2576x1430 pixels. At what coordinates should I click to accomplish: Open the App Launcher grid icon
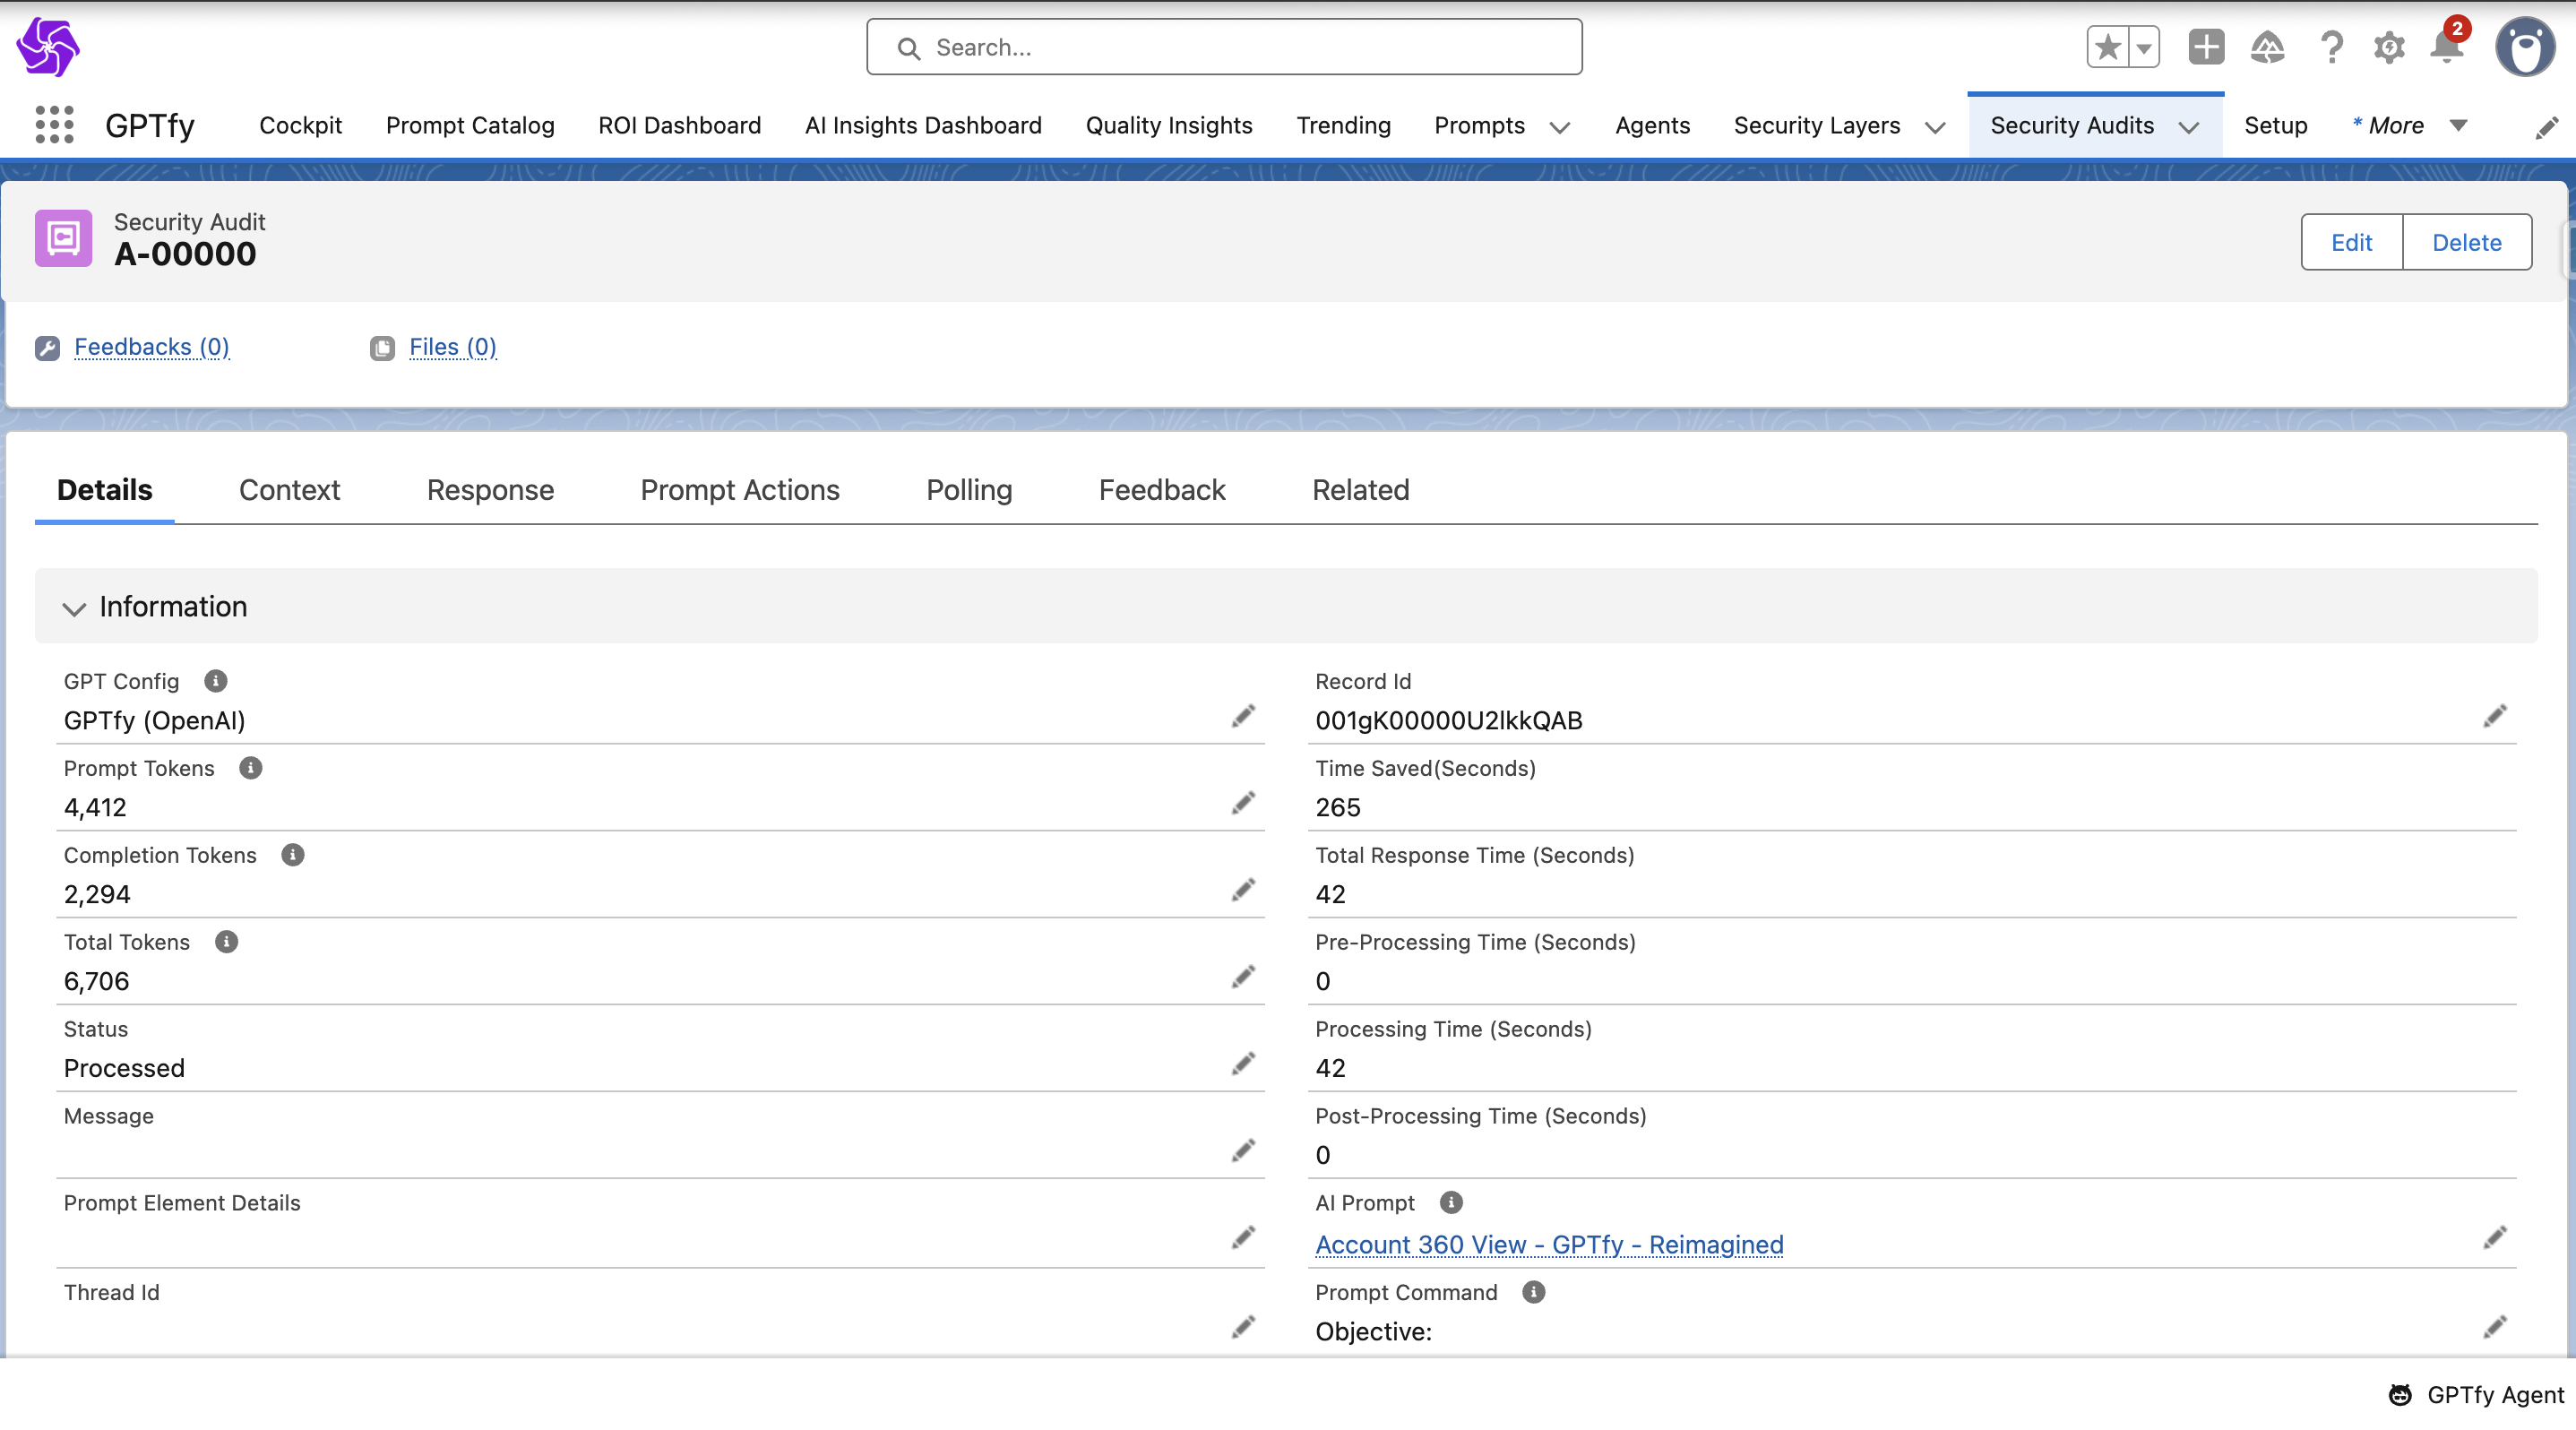pyautogui.click(x=54, y=125)
